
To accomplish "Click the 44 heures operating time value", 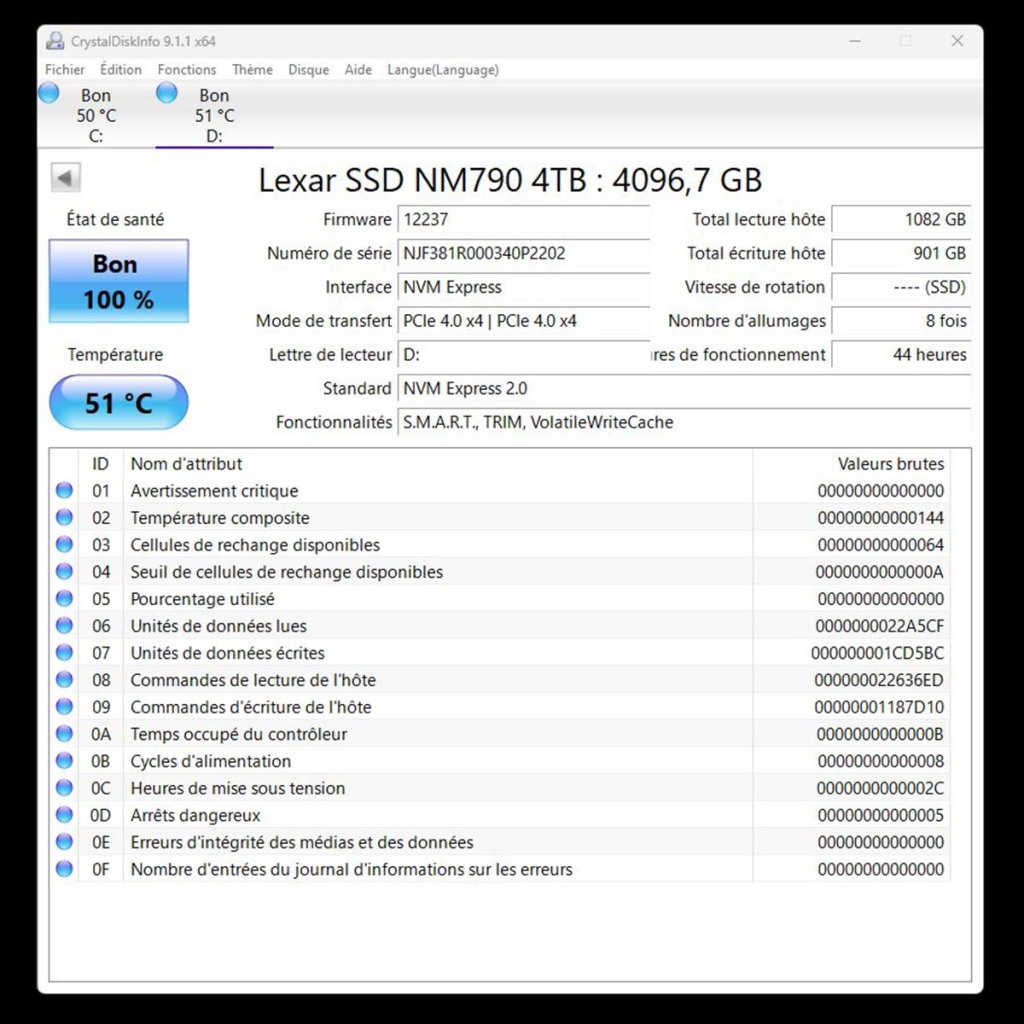I will click(901, 355).
